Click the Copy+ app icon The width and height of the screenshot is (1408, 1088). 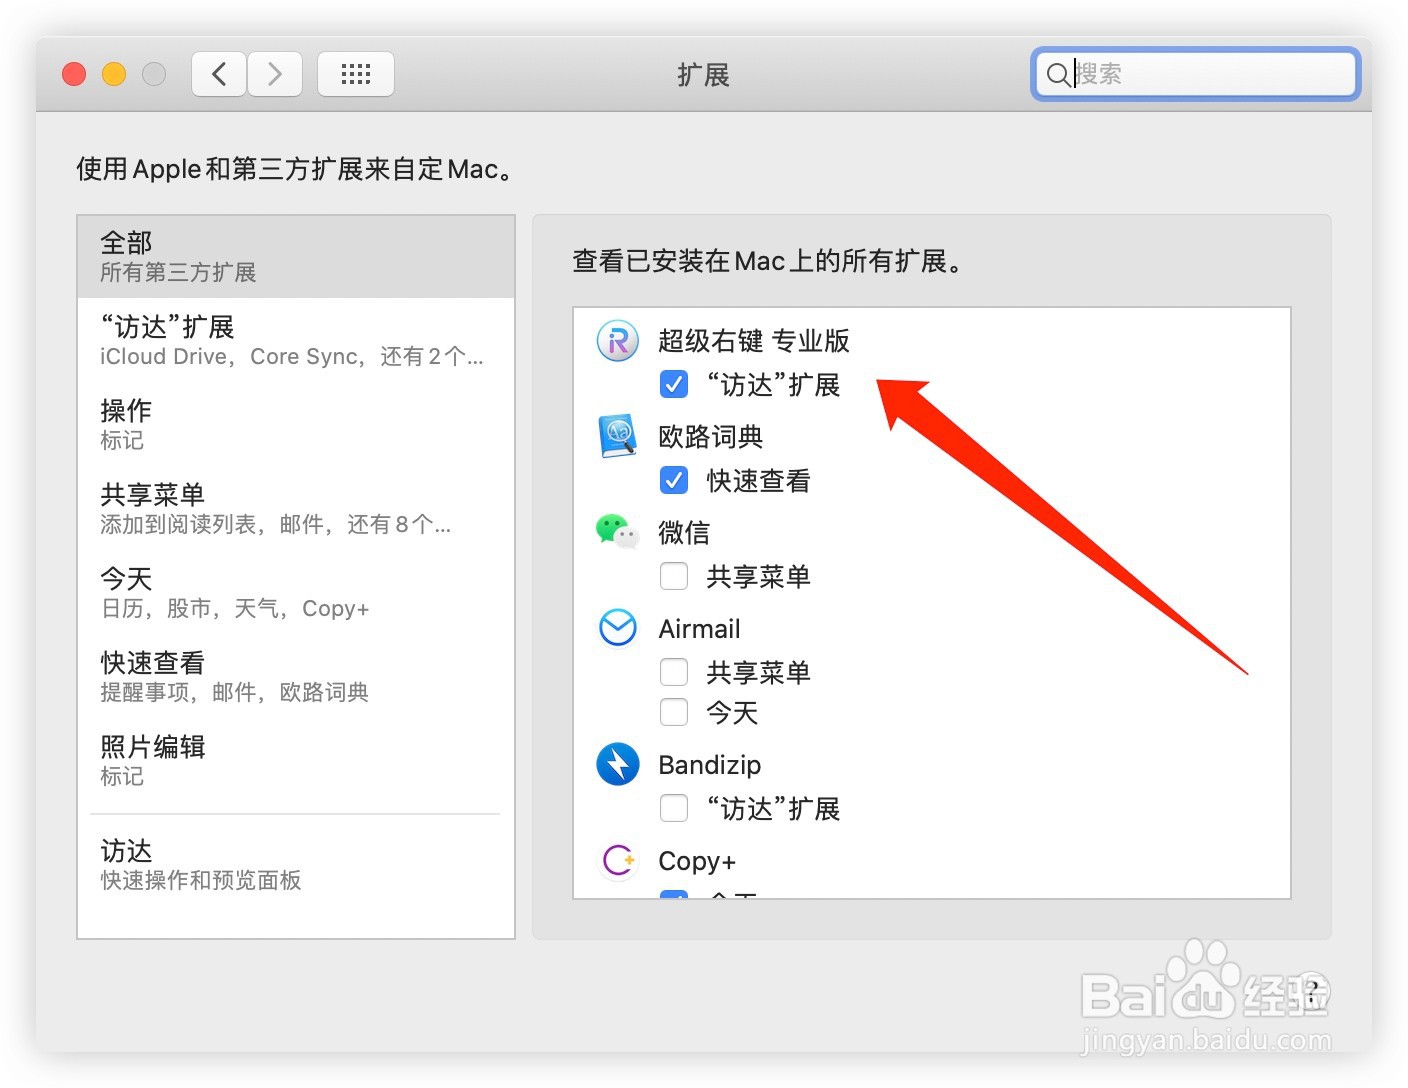[618, 860]
